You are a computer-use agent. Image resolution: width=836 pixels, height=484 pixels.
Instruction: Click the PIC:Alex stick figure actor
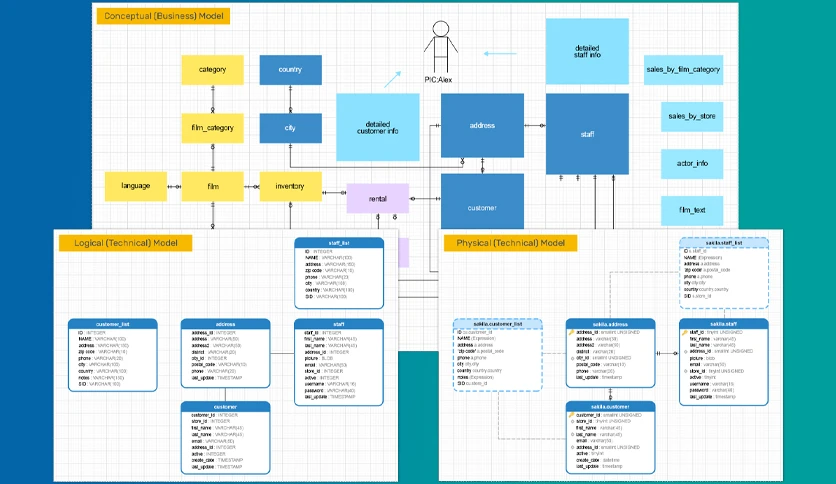(x=440, y=47)
